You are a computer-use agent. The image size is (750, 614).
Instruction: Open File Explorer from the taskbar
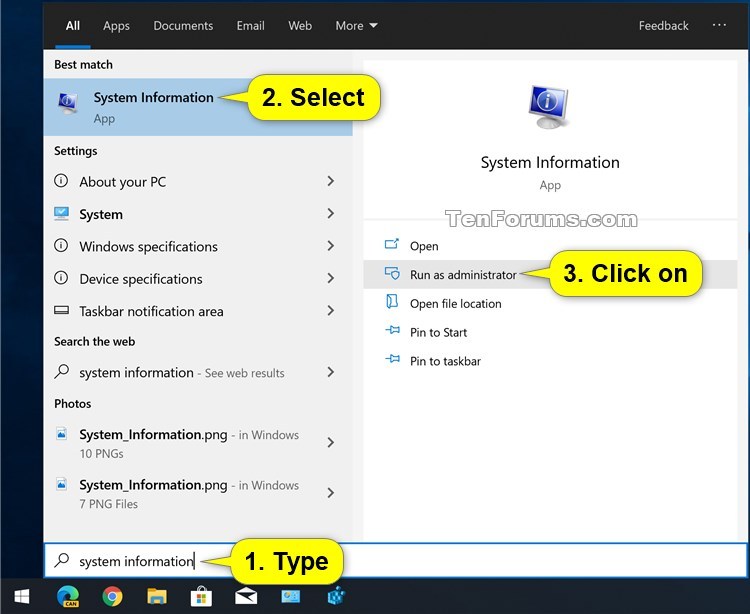pyautogui.click(x=156, y=596)
